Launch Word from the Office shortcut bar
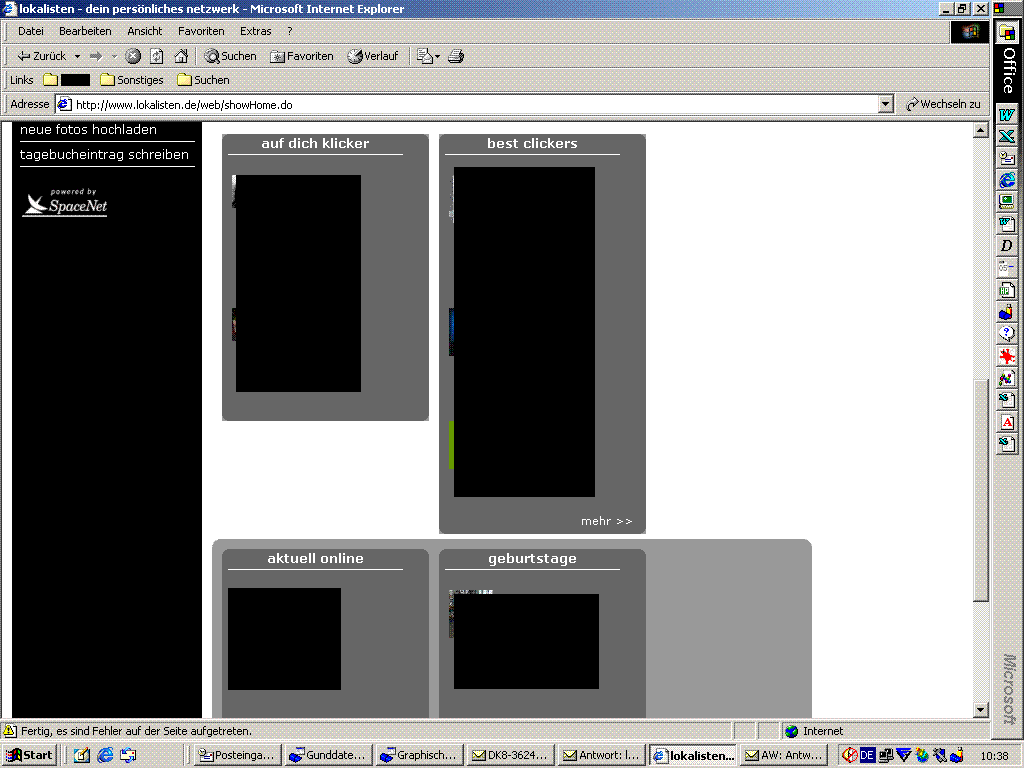Screen dimensions: 1024x768 pos(1006,114)
